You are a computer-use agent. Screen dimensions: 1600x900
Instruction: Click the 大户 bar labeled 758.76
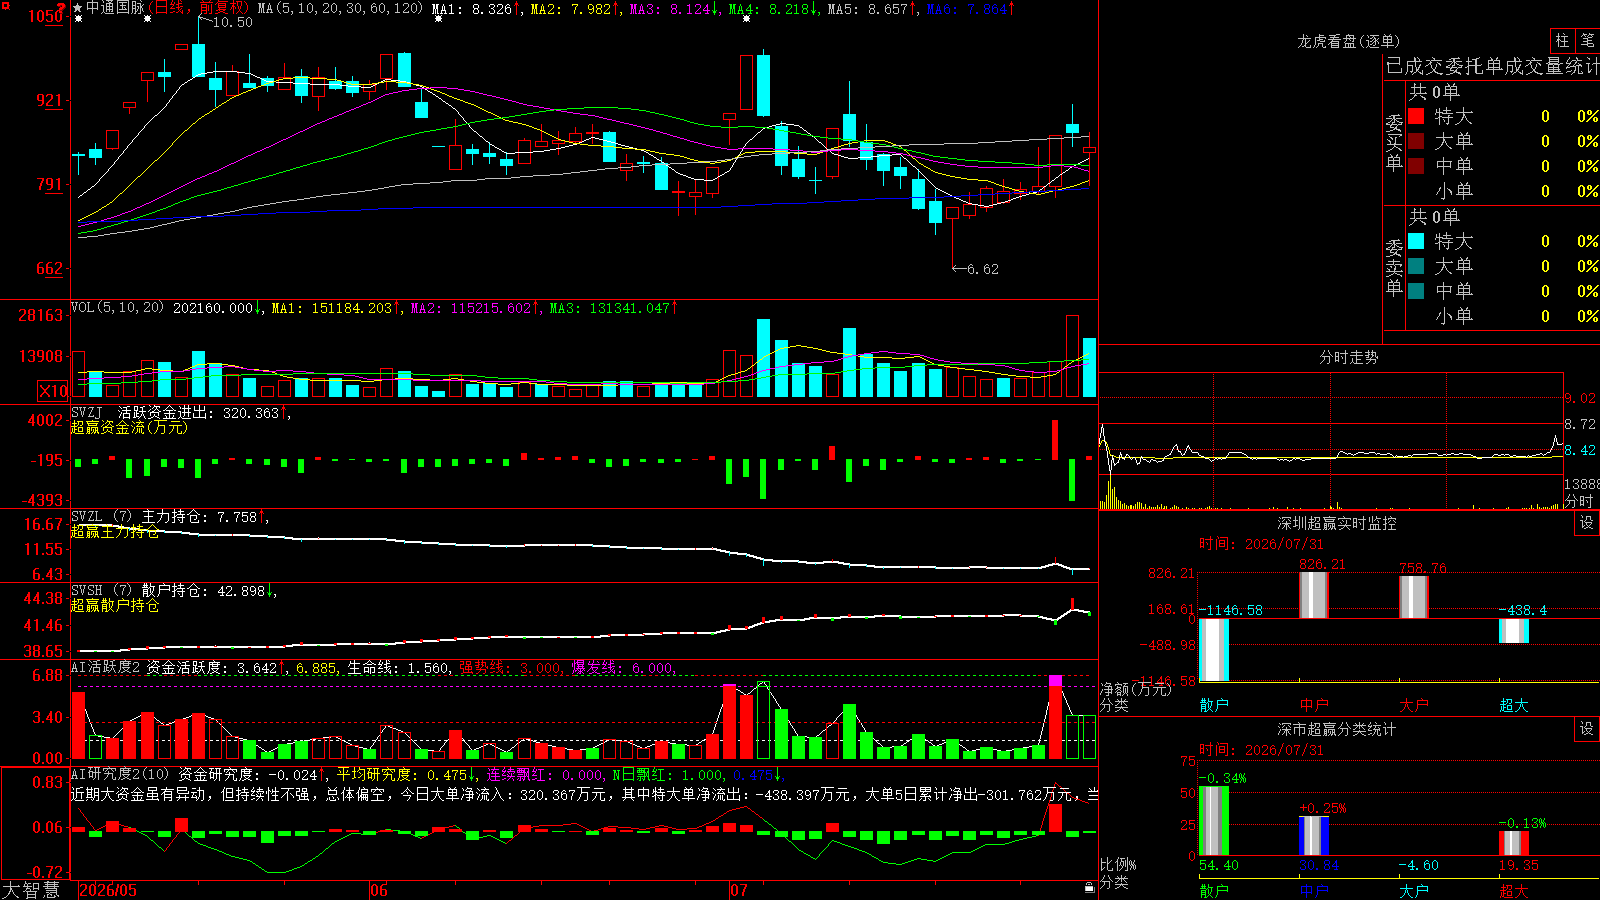pos(1413,597)
